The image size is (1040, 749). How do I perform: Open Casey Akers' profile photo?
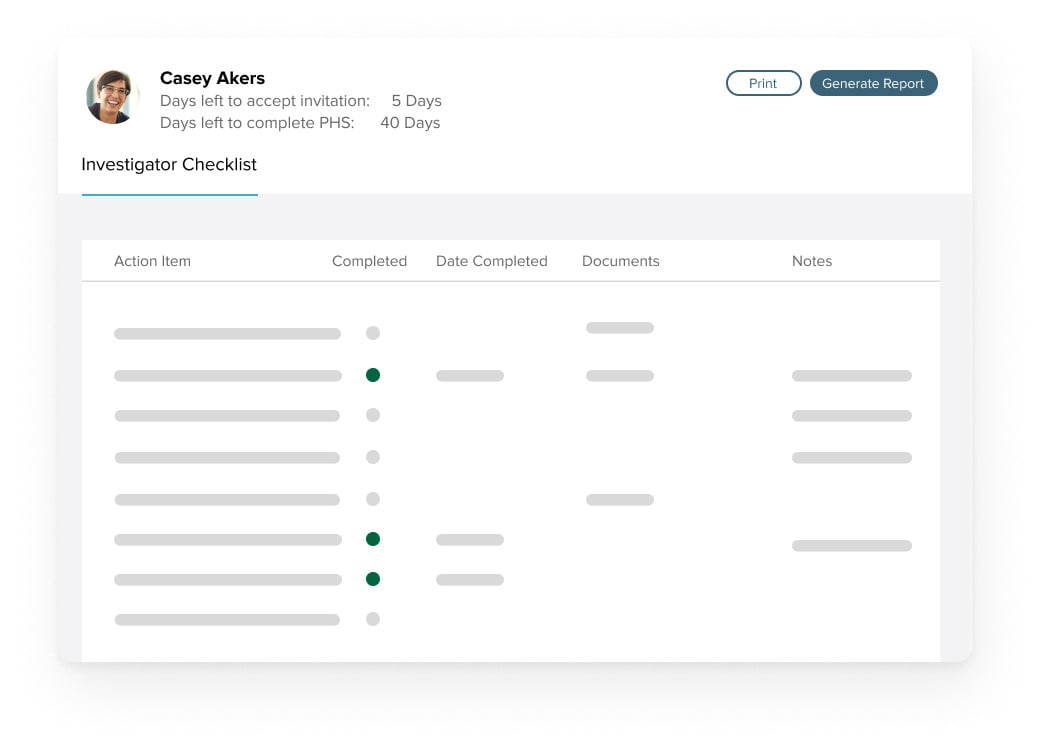(111, 96)
